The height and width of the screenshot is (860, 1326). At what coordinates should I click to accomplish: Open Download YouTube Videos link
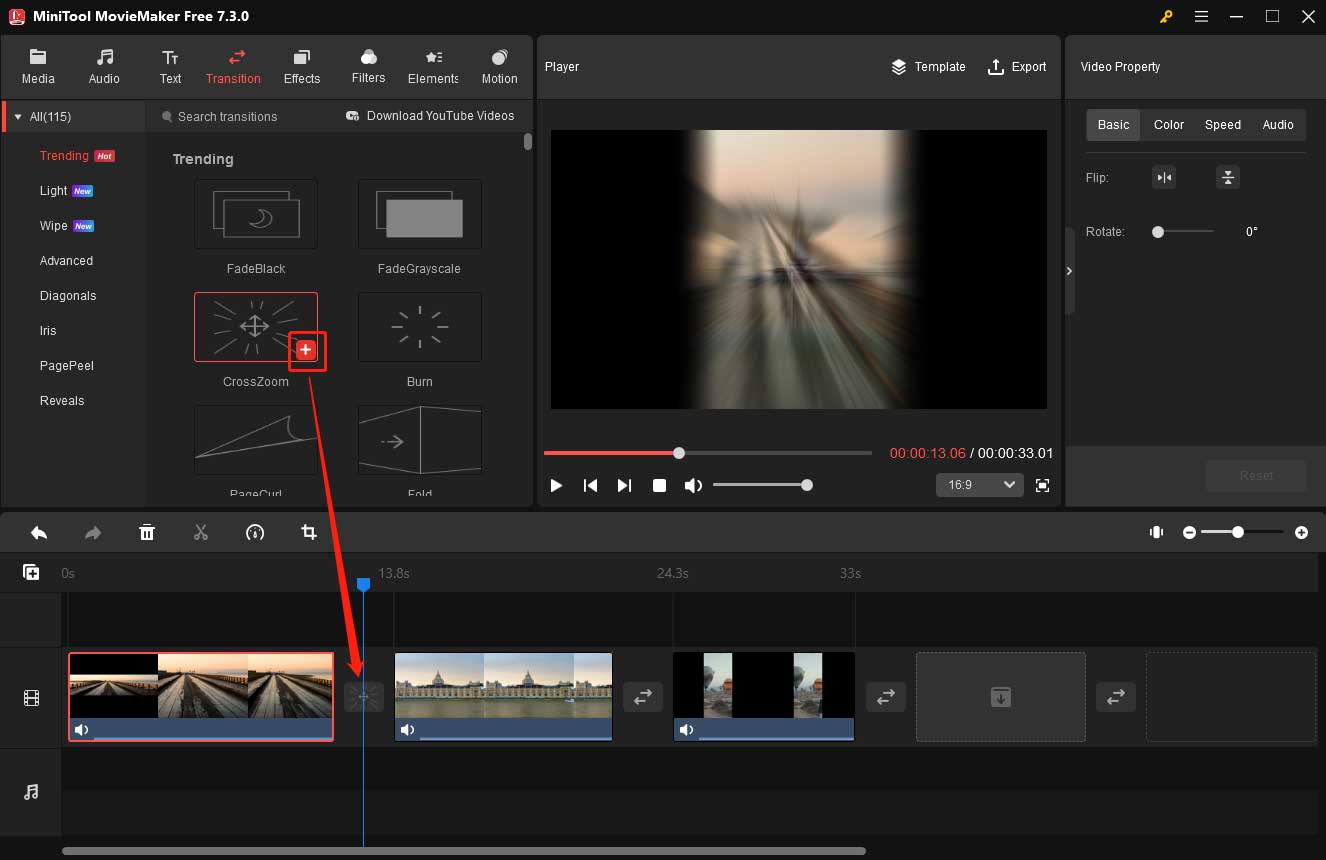click(430, 116)
